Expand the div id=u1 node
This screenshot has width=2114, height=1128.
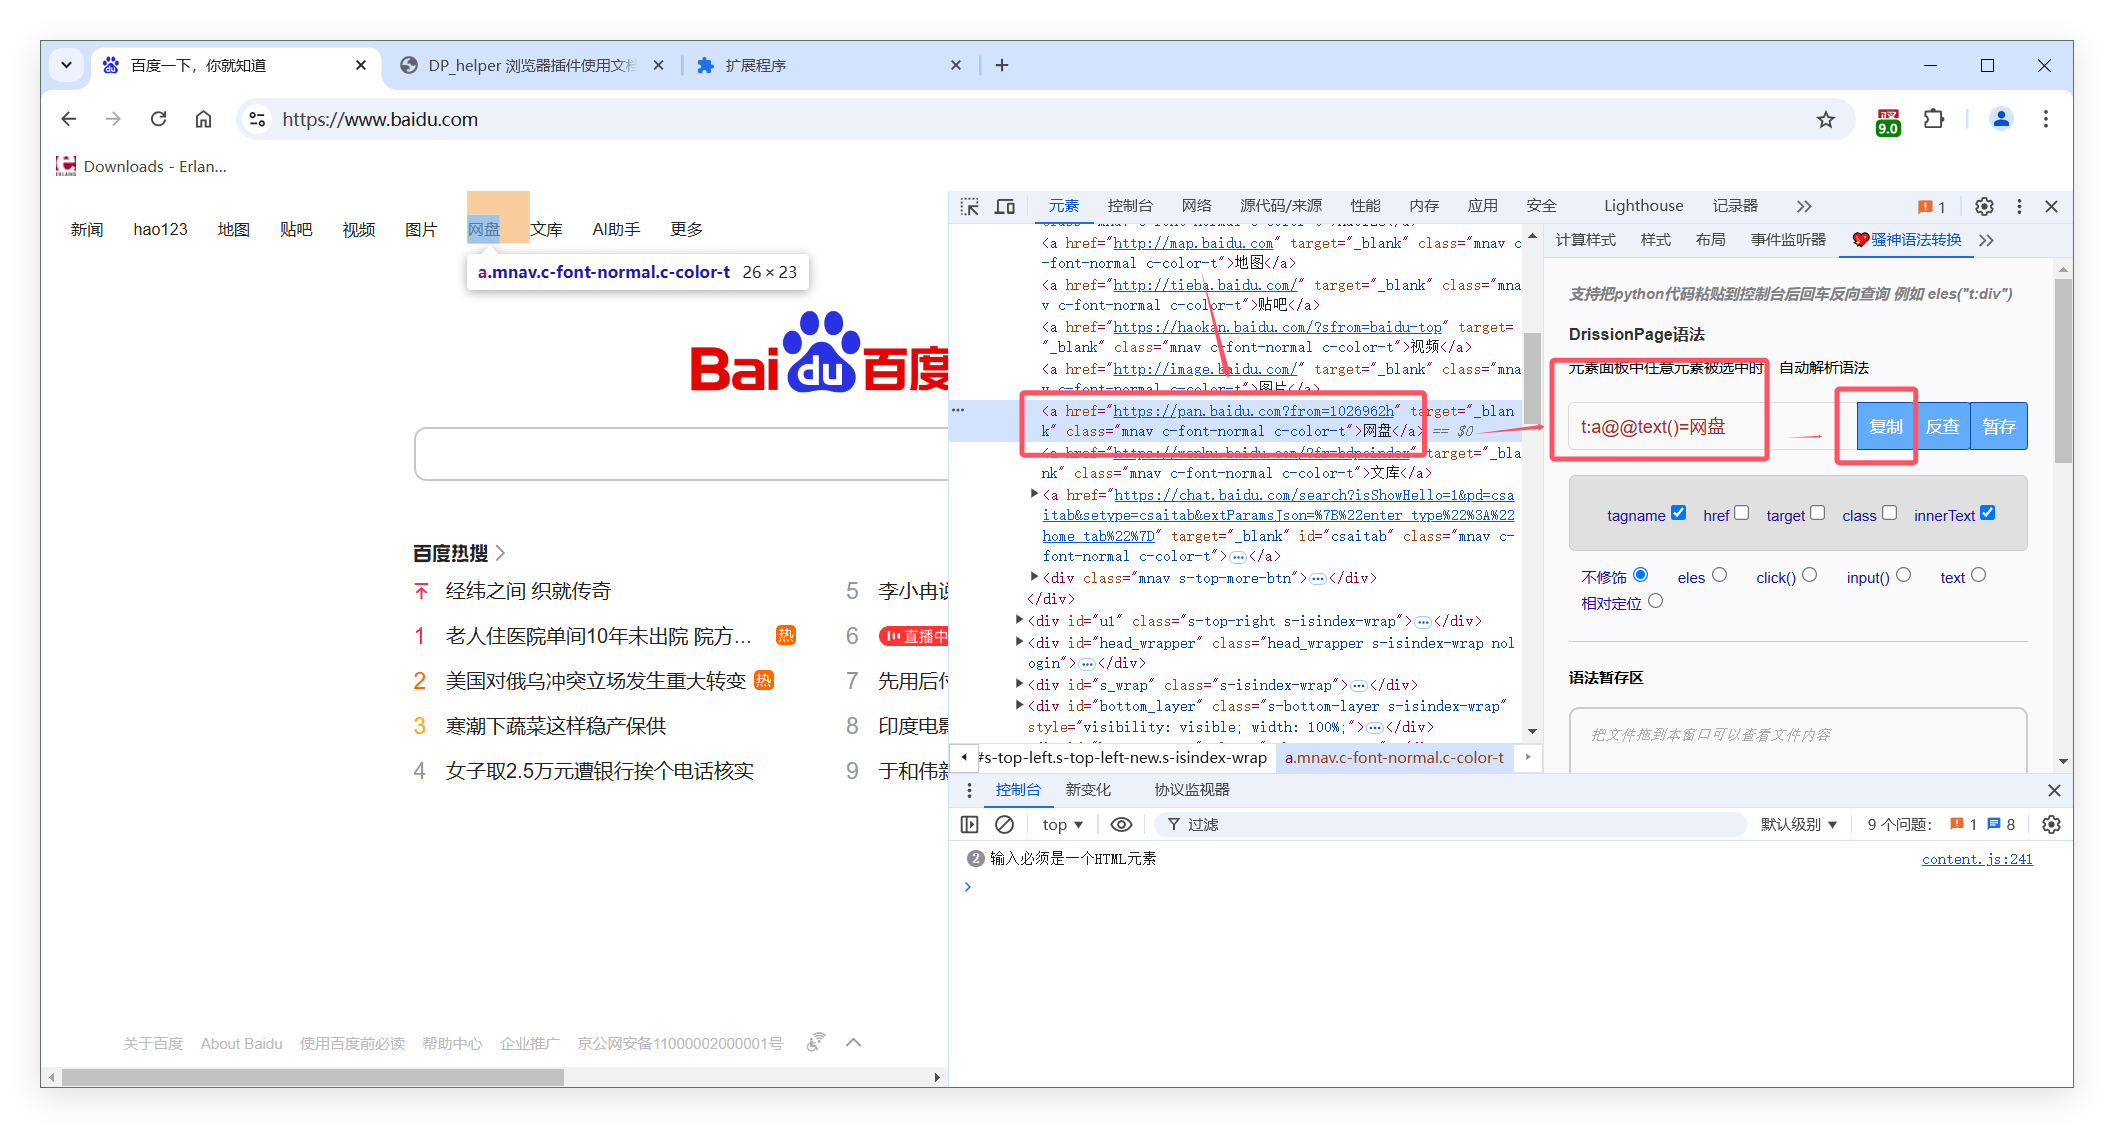pyautogui.click(x=1019, y=620)
